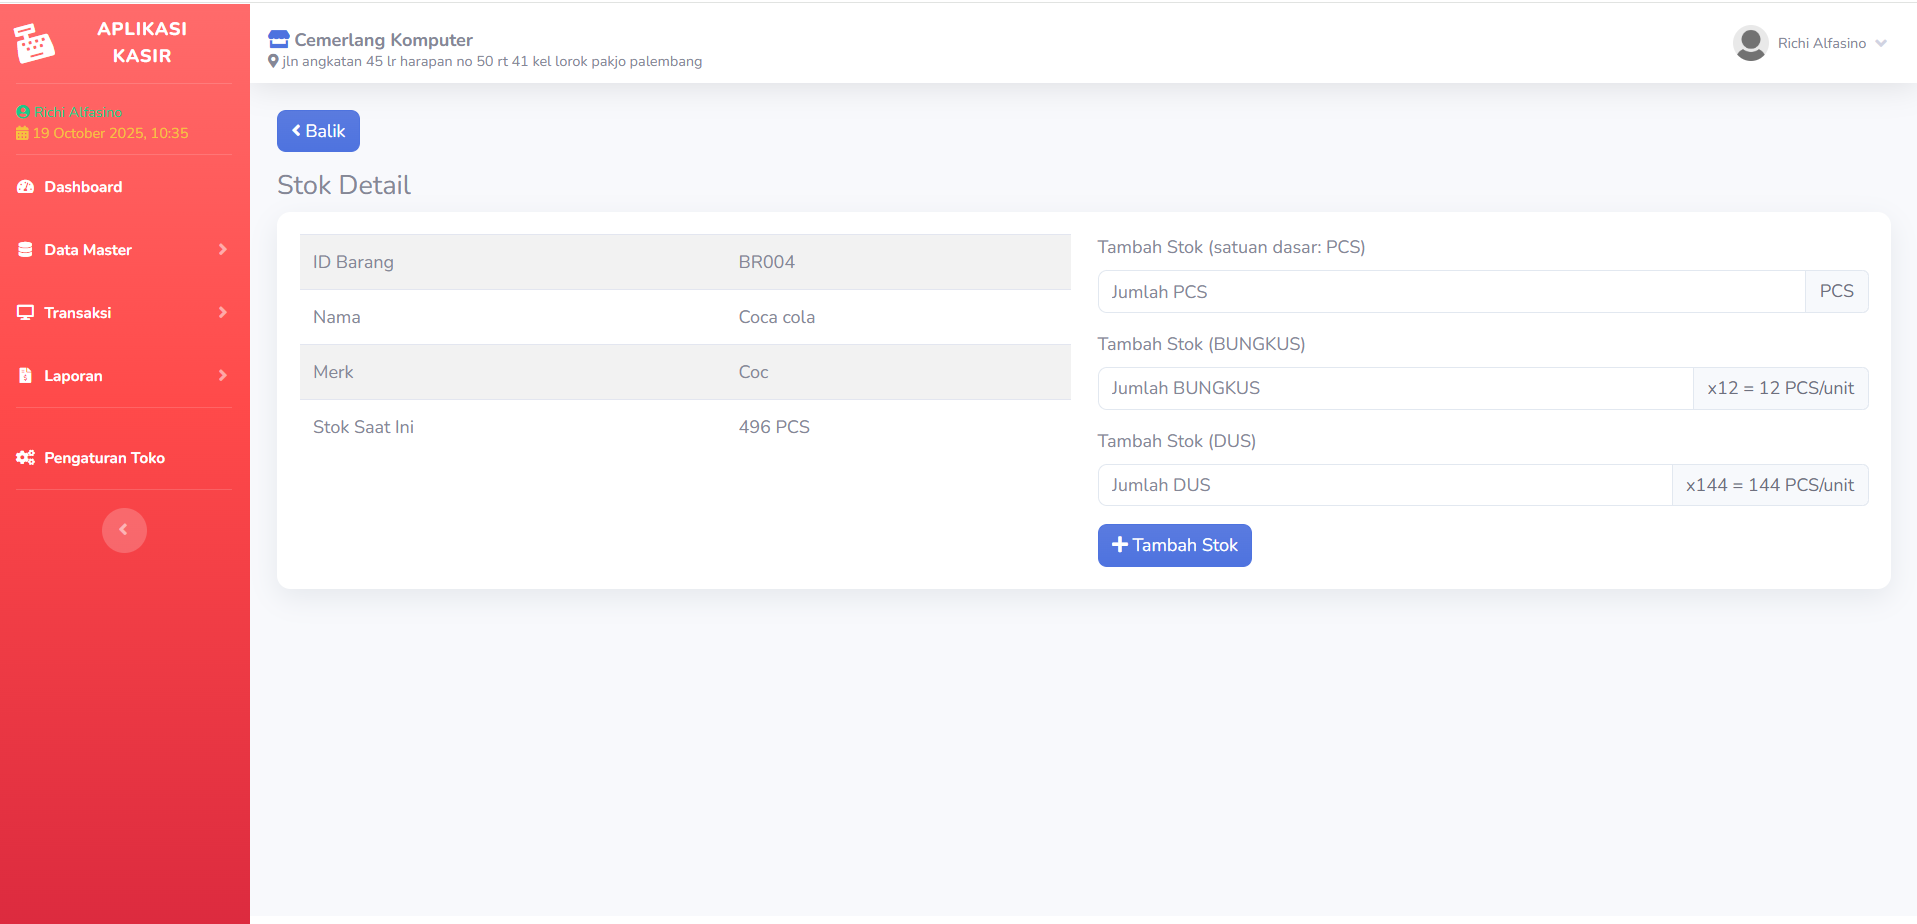
Task: Go back with the Balik button
Action: click(318, 131)
